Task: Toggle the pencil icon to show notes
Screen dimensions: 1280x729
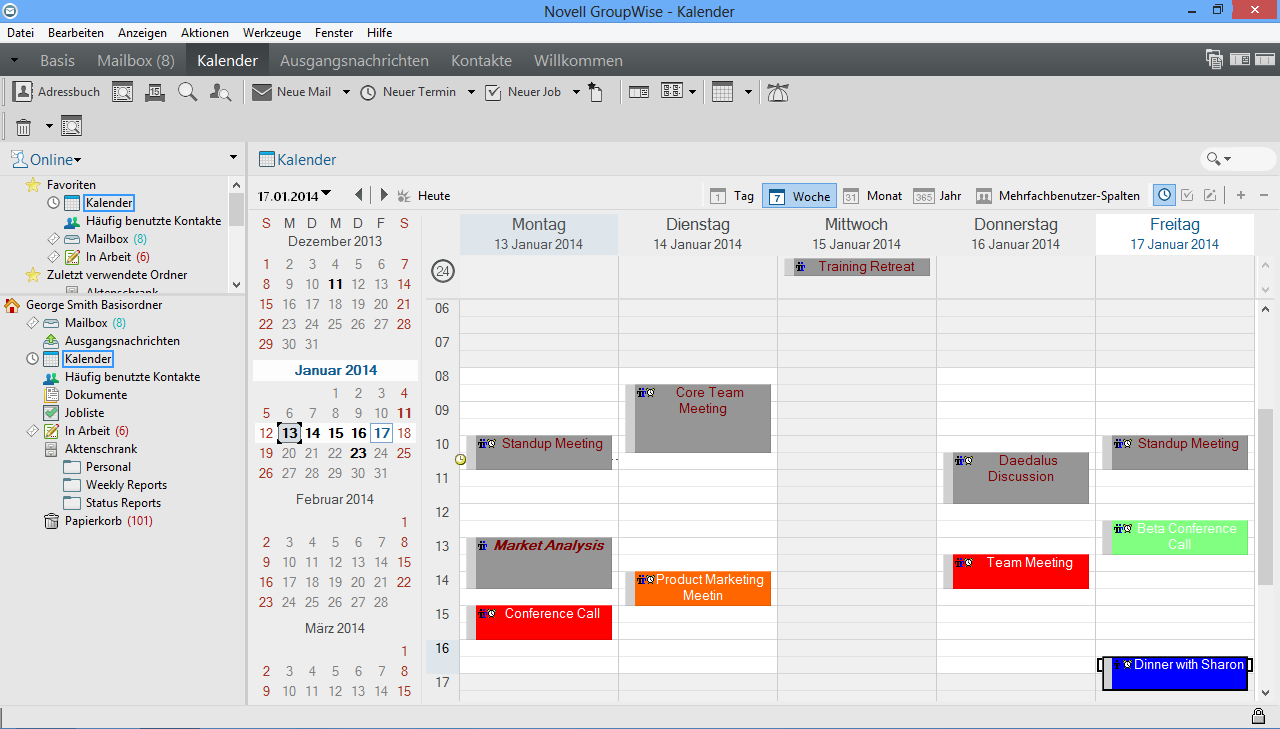Action: (1210, 195)
